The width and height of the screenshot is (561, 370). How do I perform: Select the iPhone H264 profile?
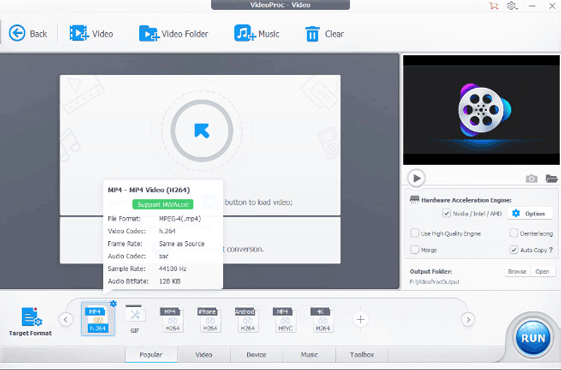point(210,319)
